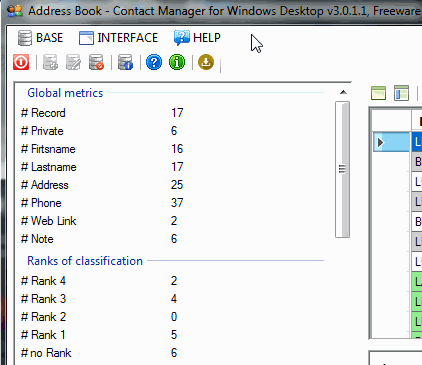The image size is (422, 365).
Task: Click the add record database icon
Action: click(x=50, y=62)
